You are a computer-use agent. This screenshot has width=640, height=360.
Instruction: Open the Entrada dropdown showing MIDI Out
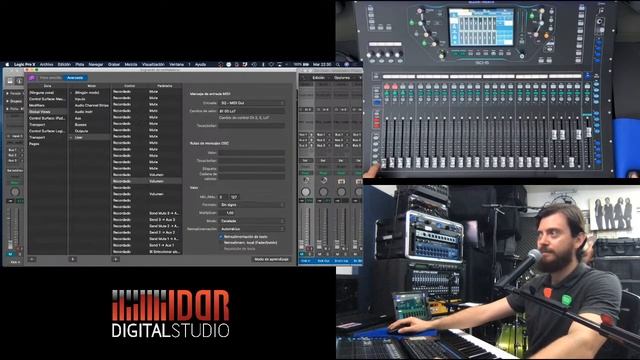pos(251,103)
